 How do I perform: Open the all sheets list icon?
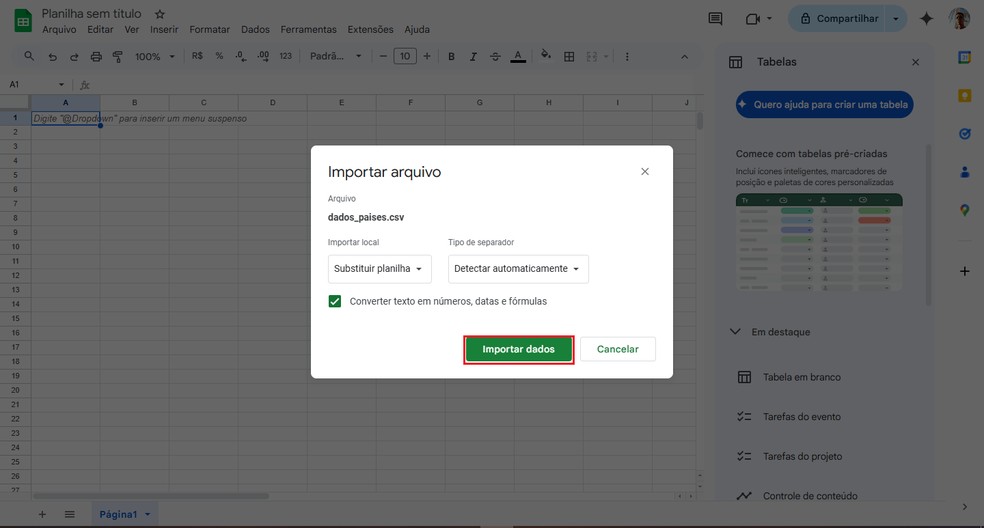click(70, 515)
